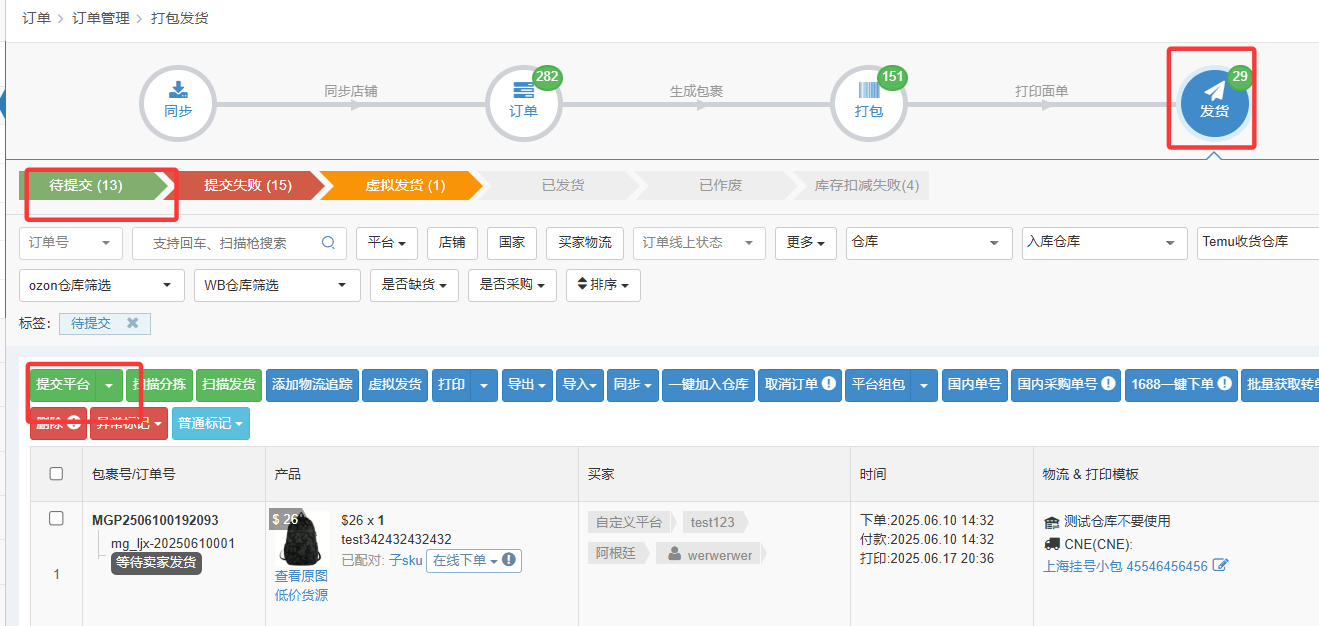Click the user icon beside werwerwer
Screen dimensions: 1319x626
pos(675,554)
